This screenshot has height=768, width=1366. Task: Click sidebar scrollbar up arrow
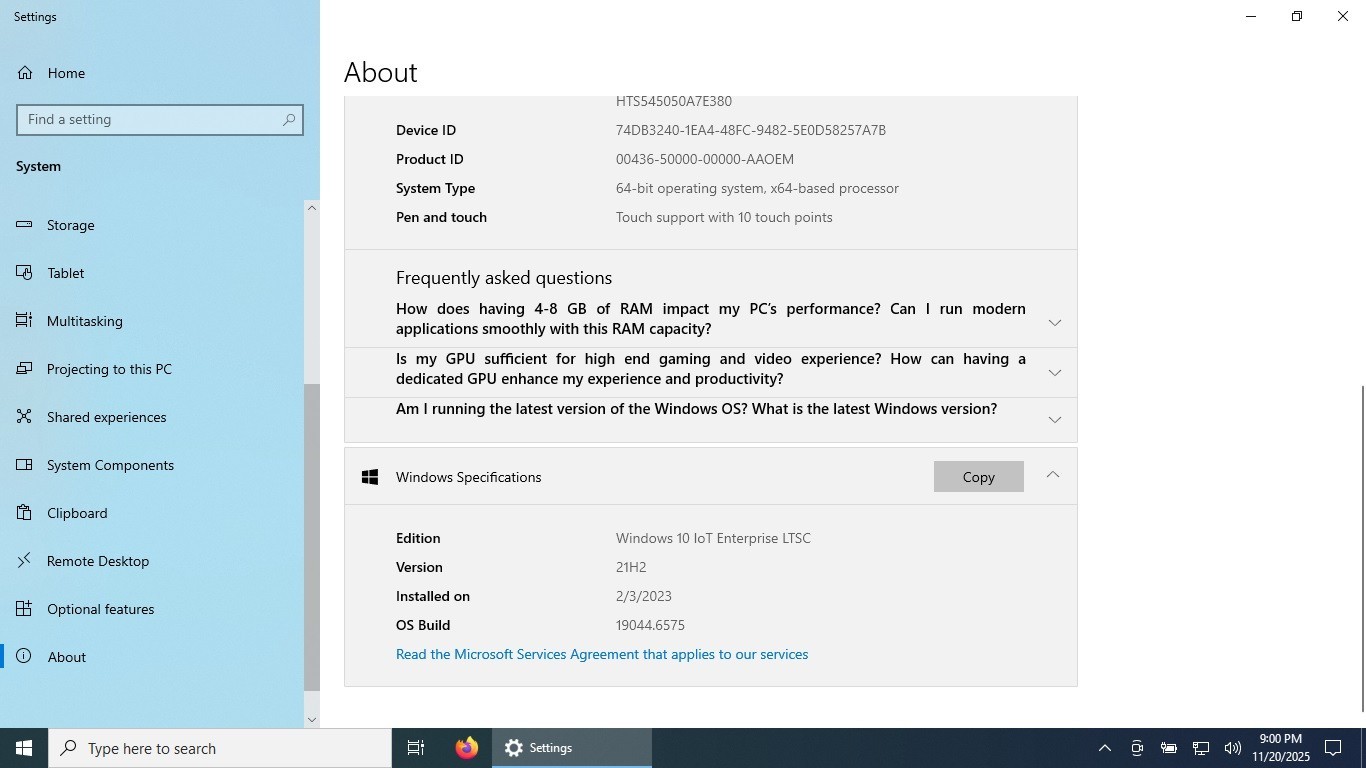click(x=312, y=208)
